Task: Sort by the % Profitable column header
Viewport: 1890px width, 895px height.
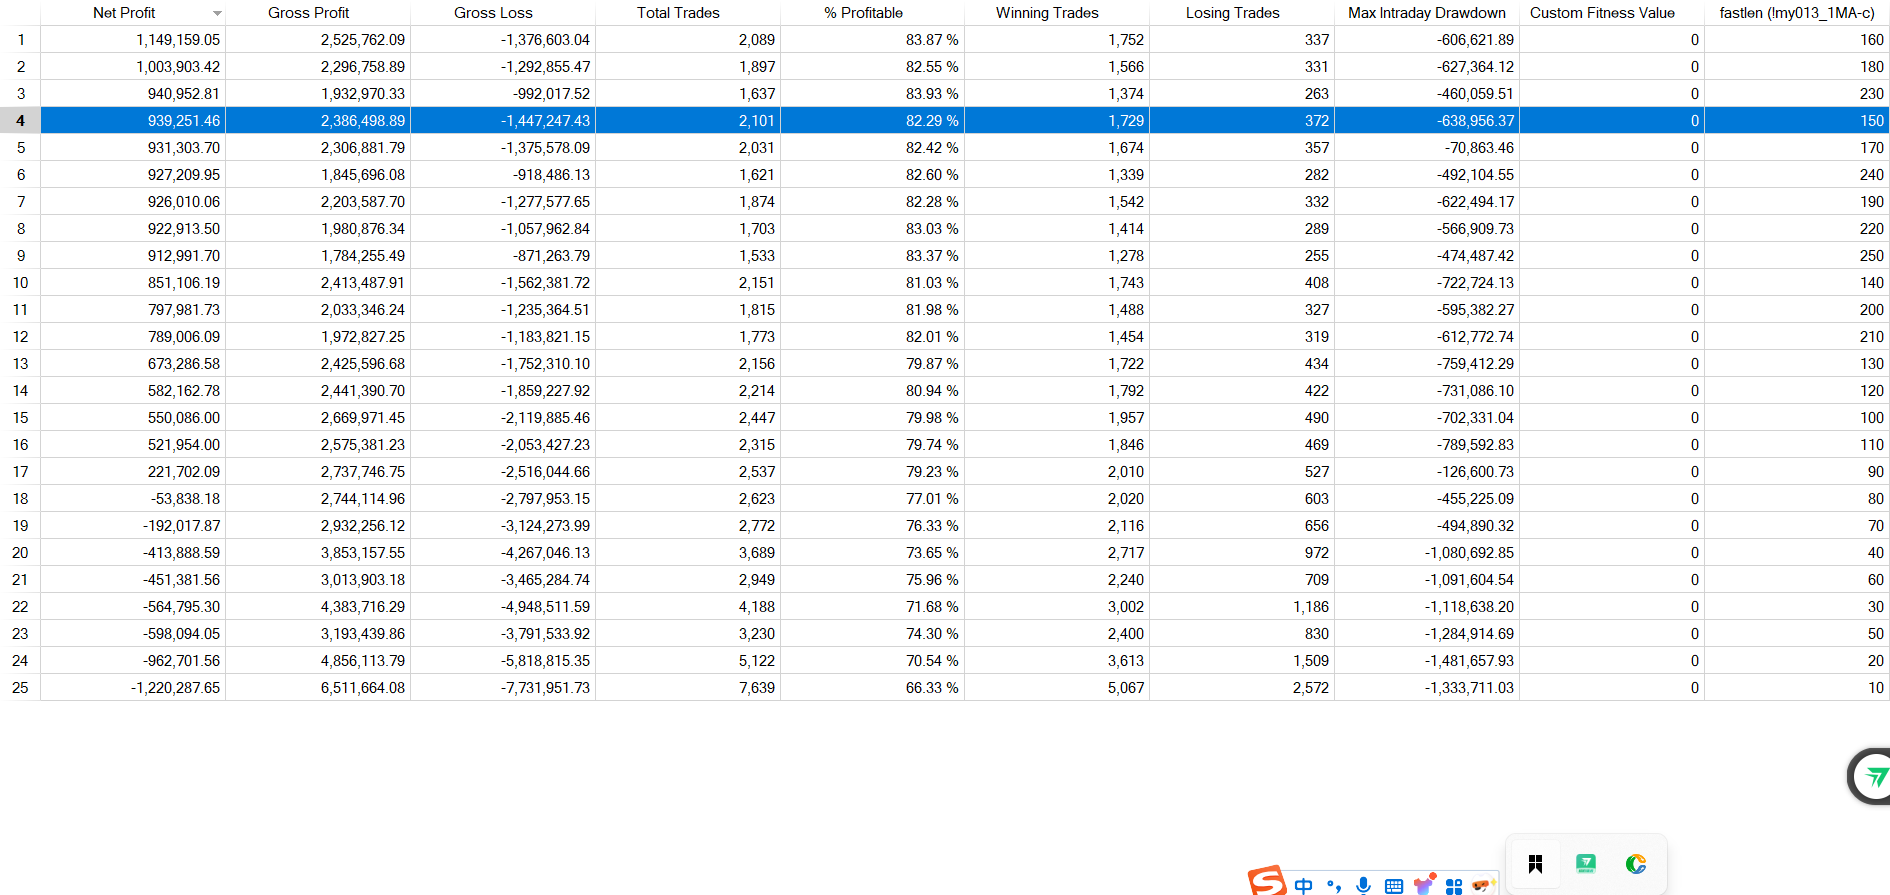Action: tap(863, 13)
